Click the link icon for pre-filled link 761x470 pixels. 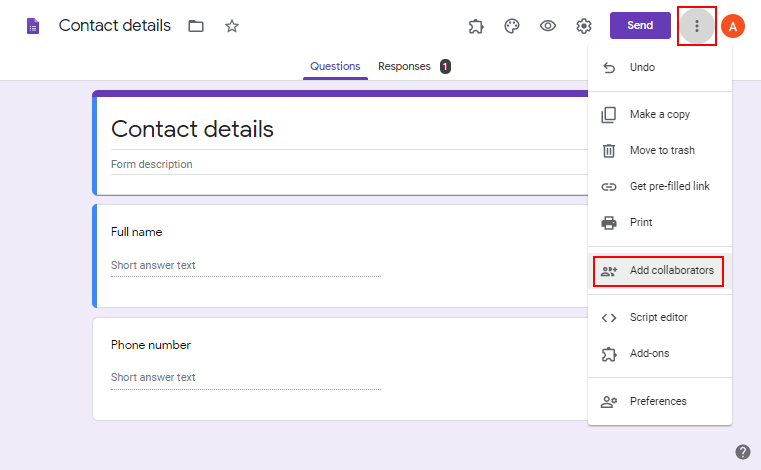609,187
